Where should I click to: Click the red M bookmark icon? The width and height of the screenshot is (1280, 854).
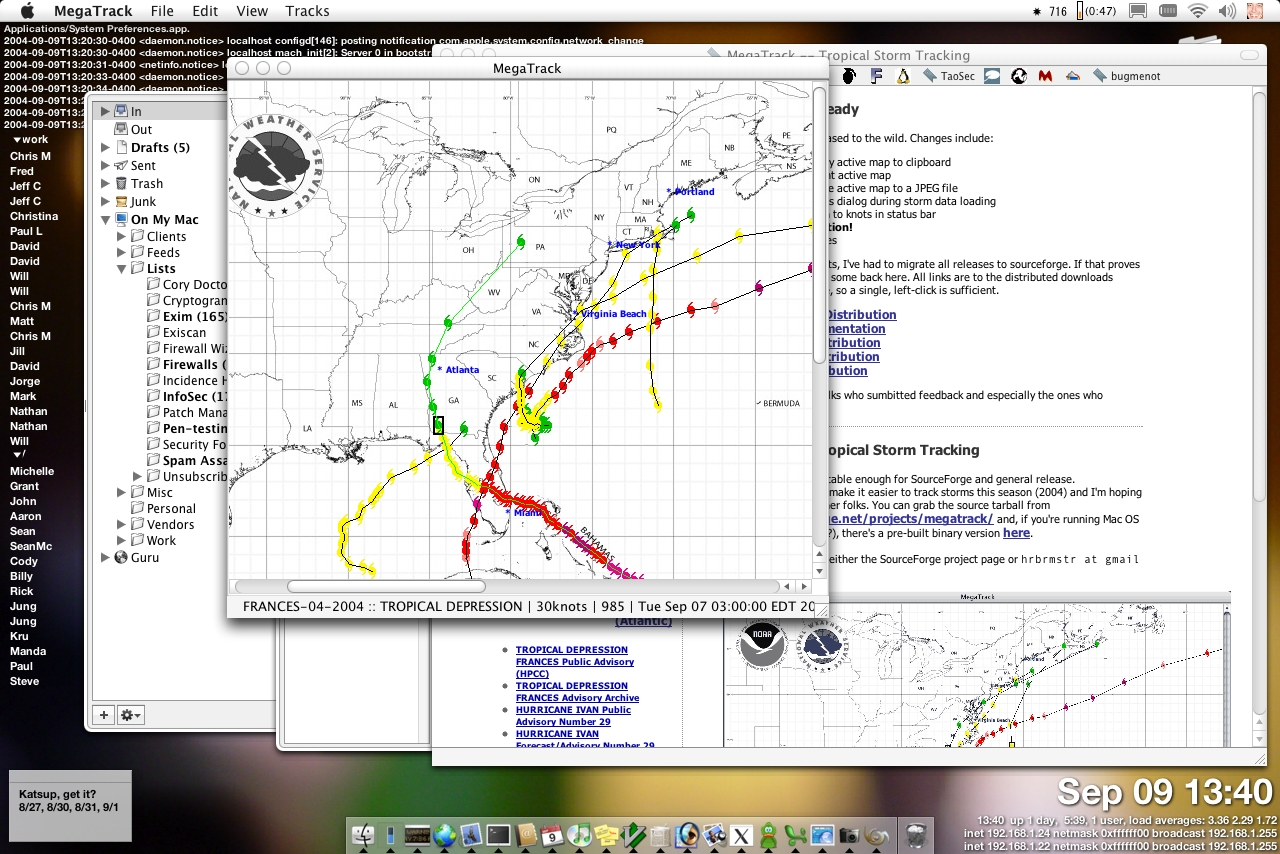(1045, 75)
